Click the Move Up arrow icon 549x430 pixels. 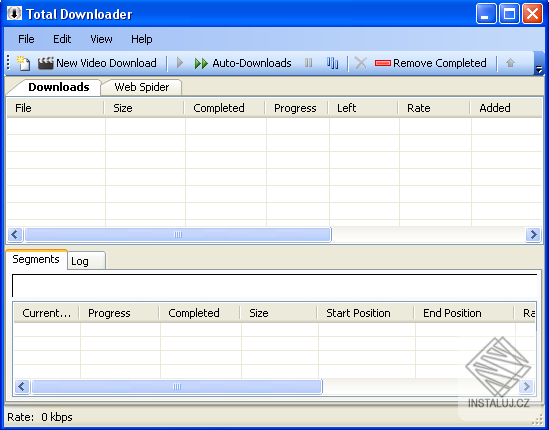[510, 63]
